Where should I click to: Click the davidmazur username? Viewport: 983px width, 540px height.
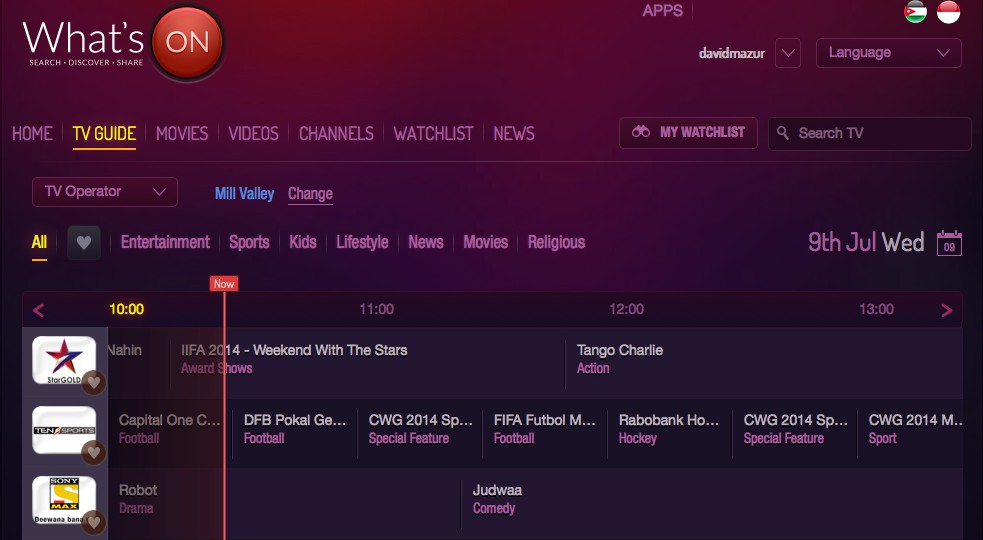[x=732, y=54]
